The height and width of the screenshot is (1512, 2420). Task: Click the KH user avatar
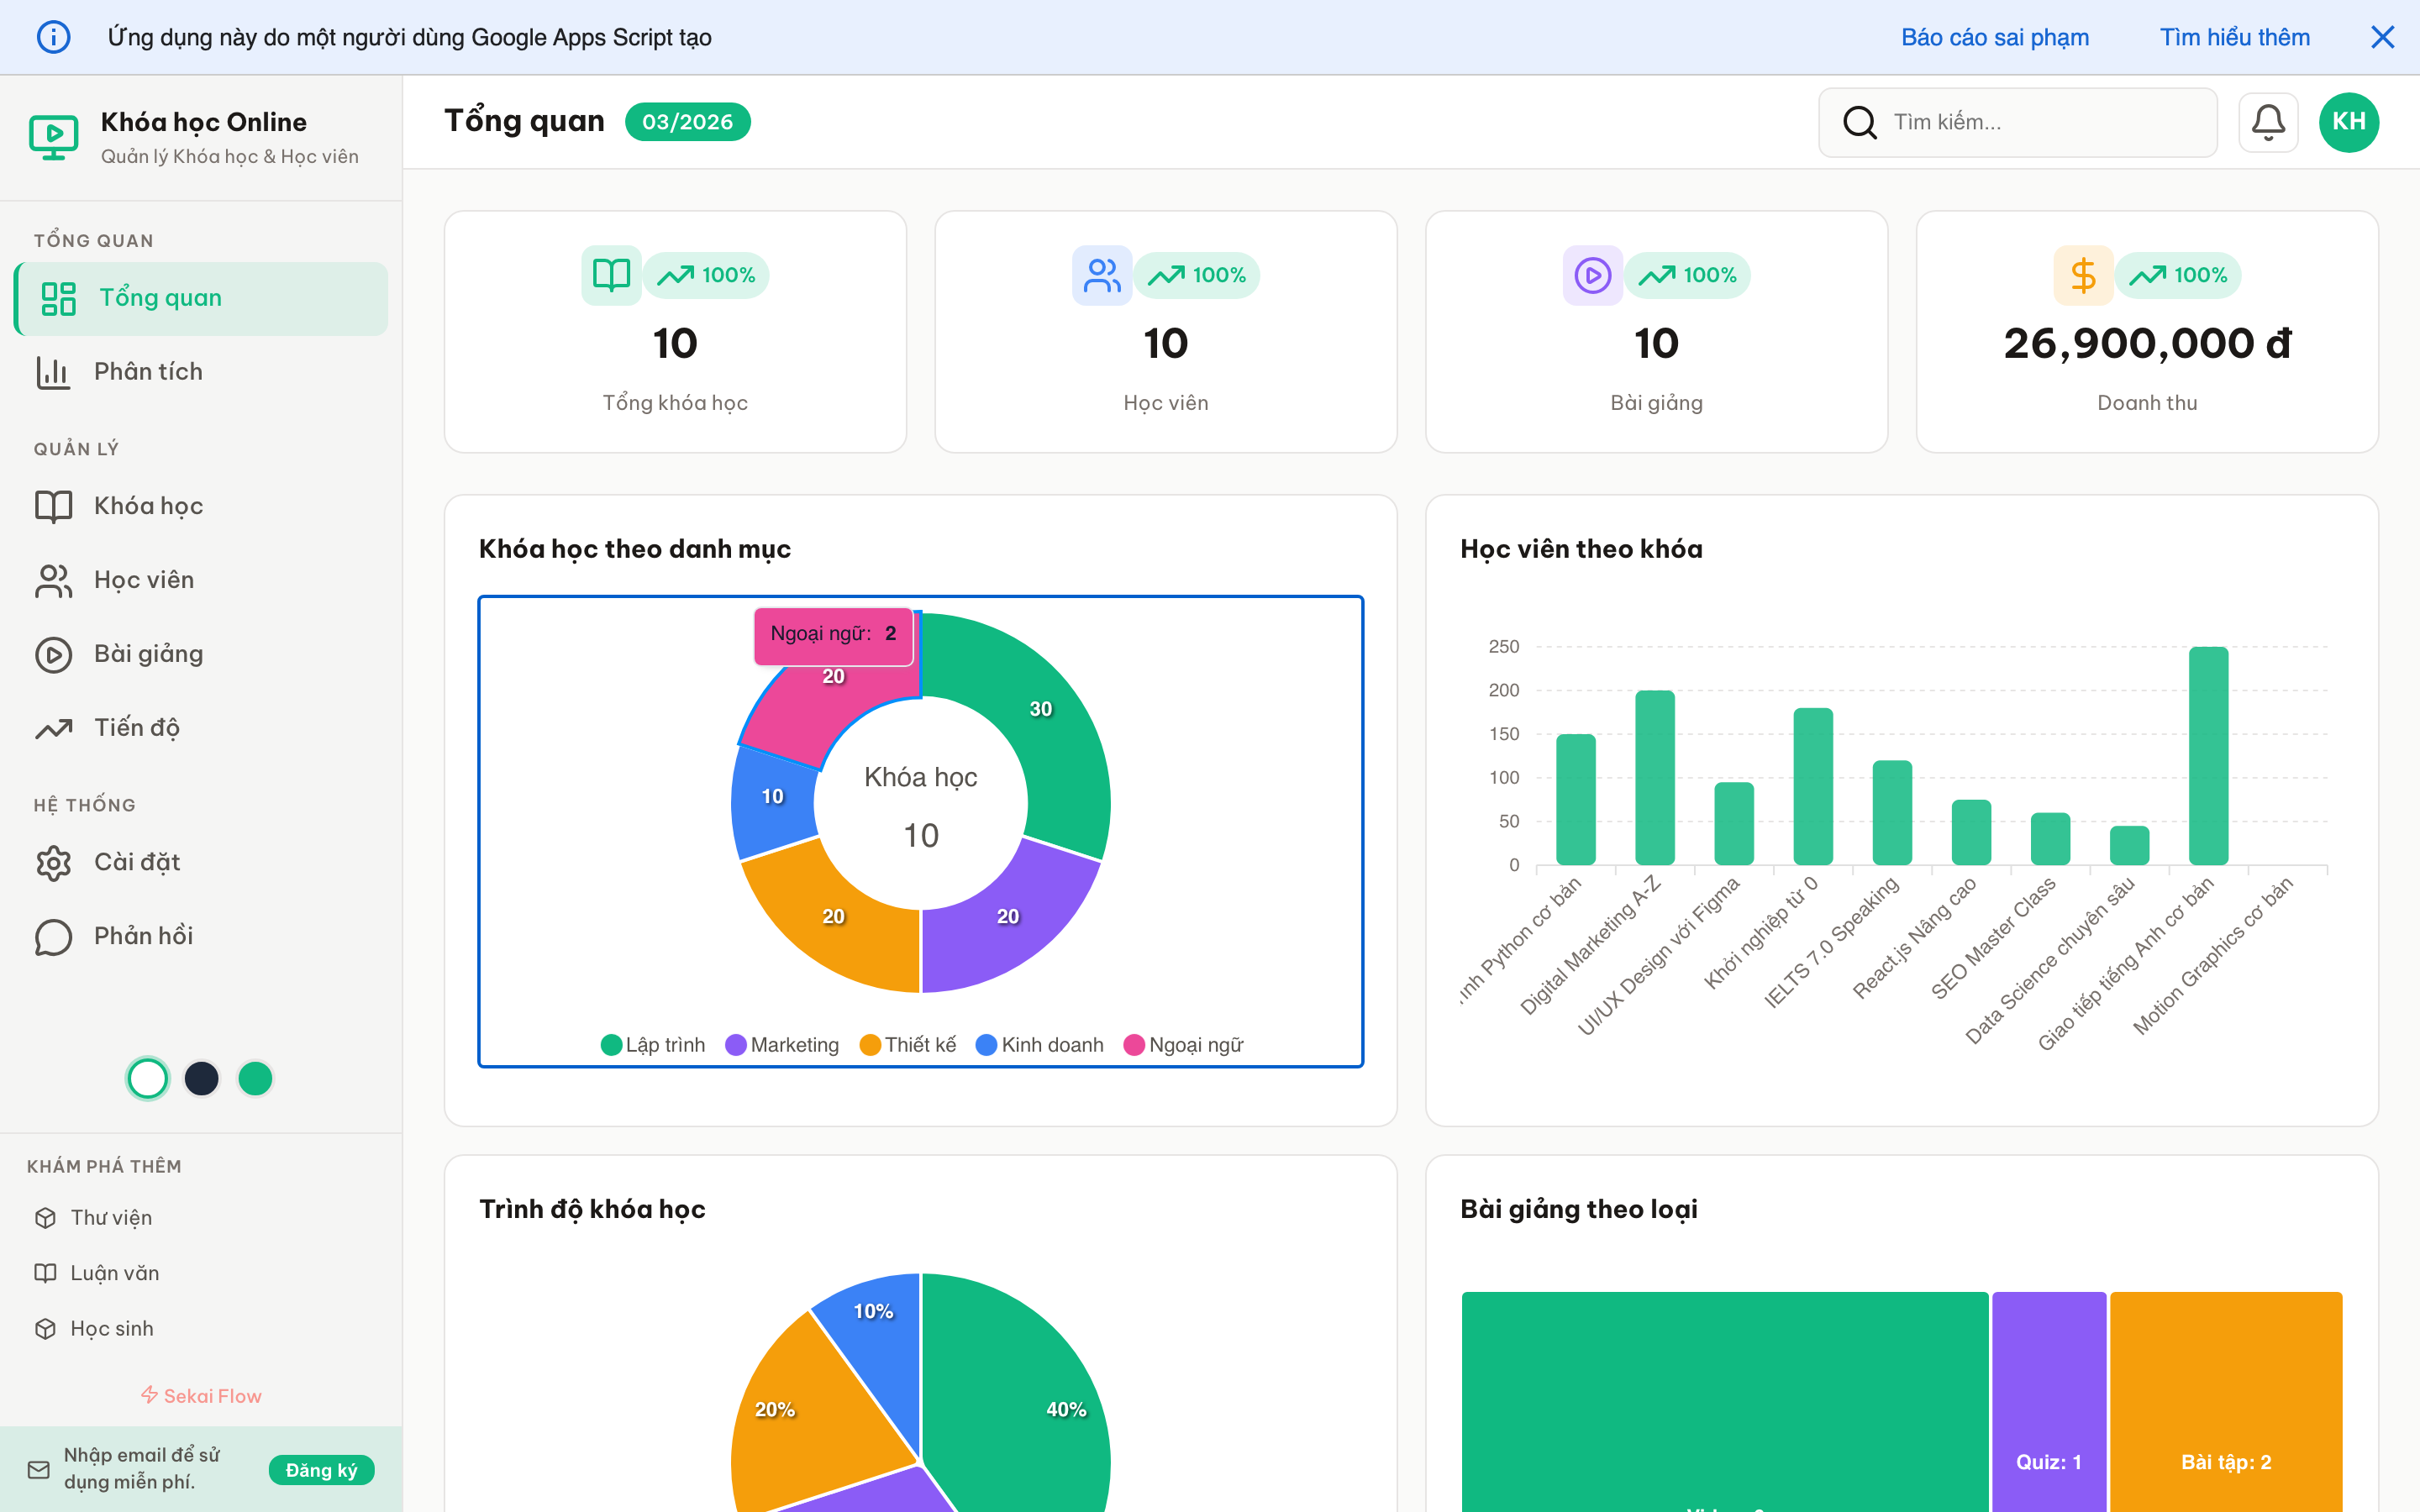pyautogui.click(x=2348, y=122)
